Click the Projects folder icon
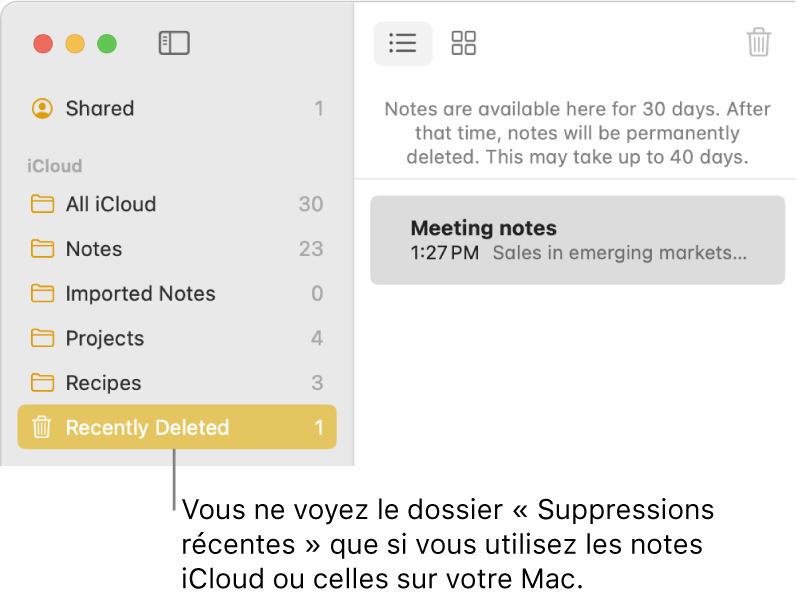The width and height of the screenshot is (798, 601). 42,338
